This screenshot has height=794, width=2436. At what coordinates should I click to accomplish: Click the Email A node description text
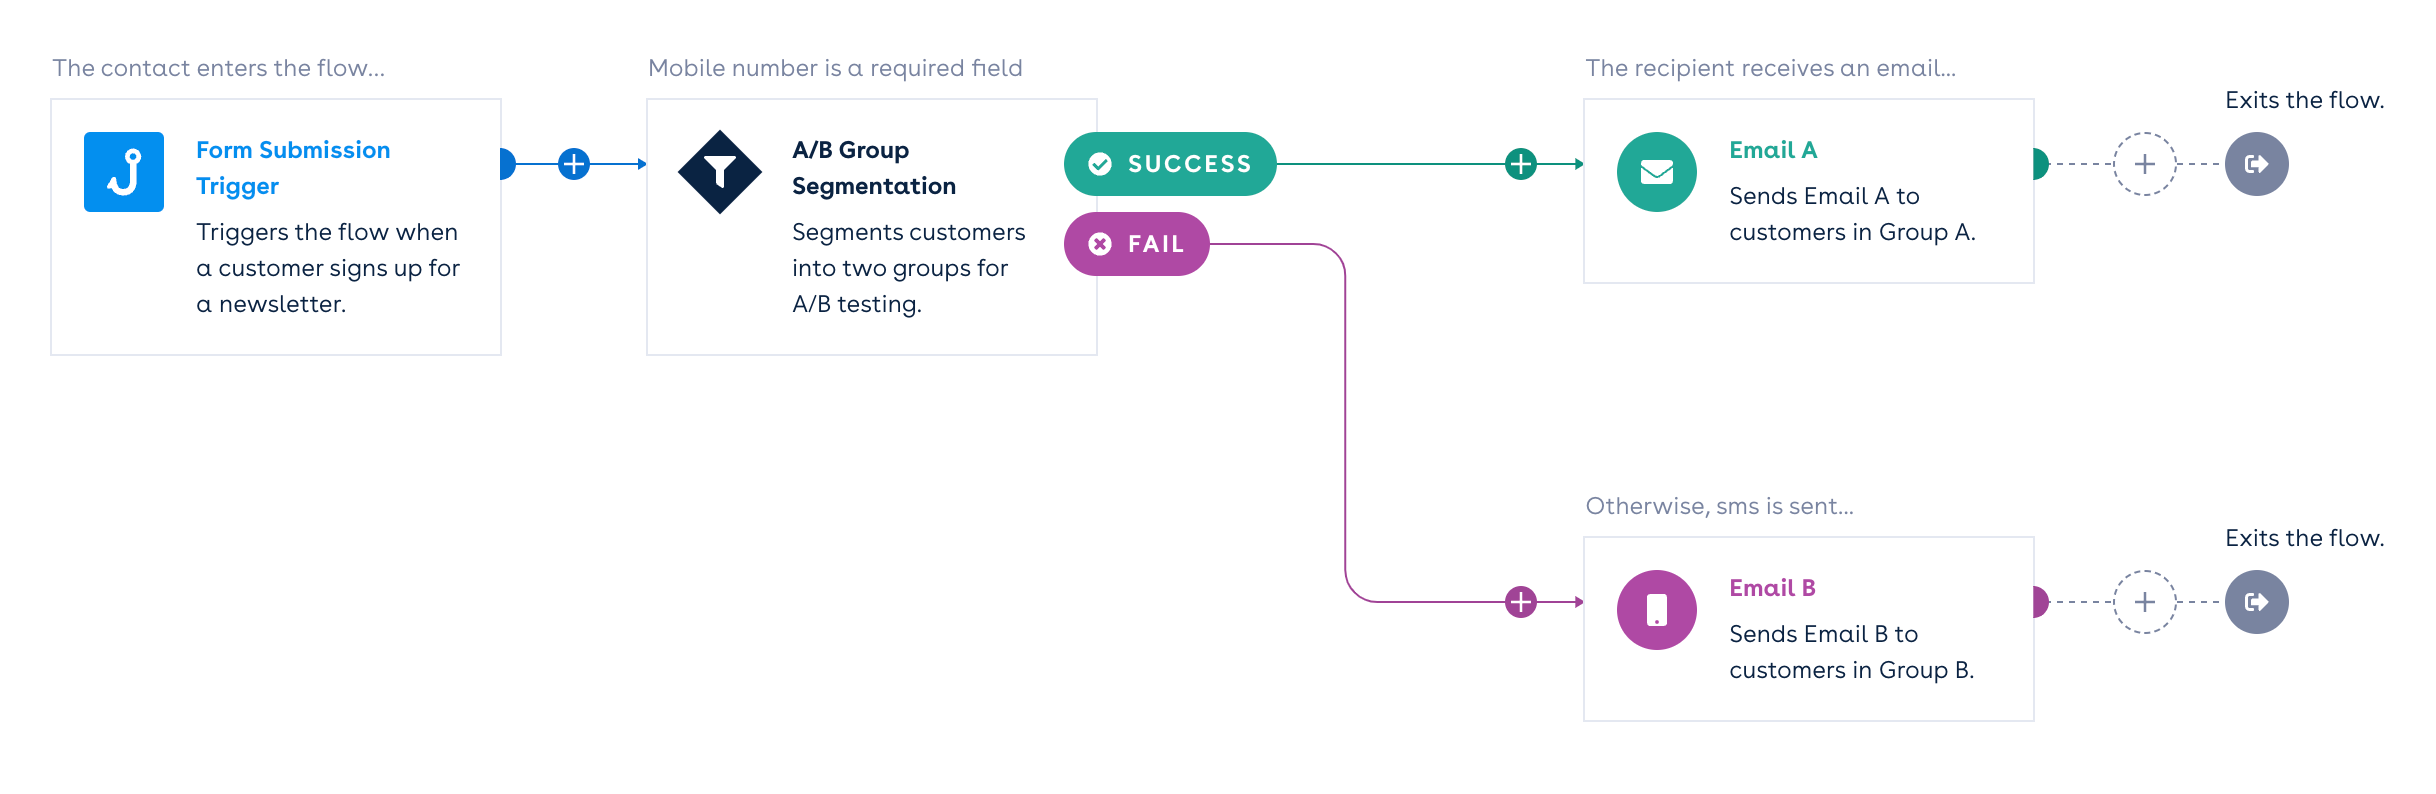click(x=1851, y=214)
